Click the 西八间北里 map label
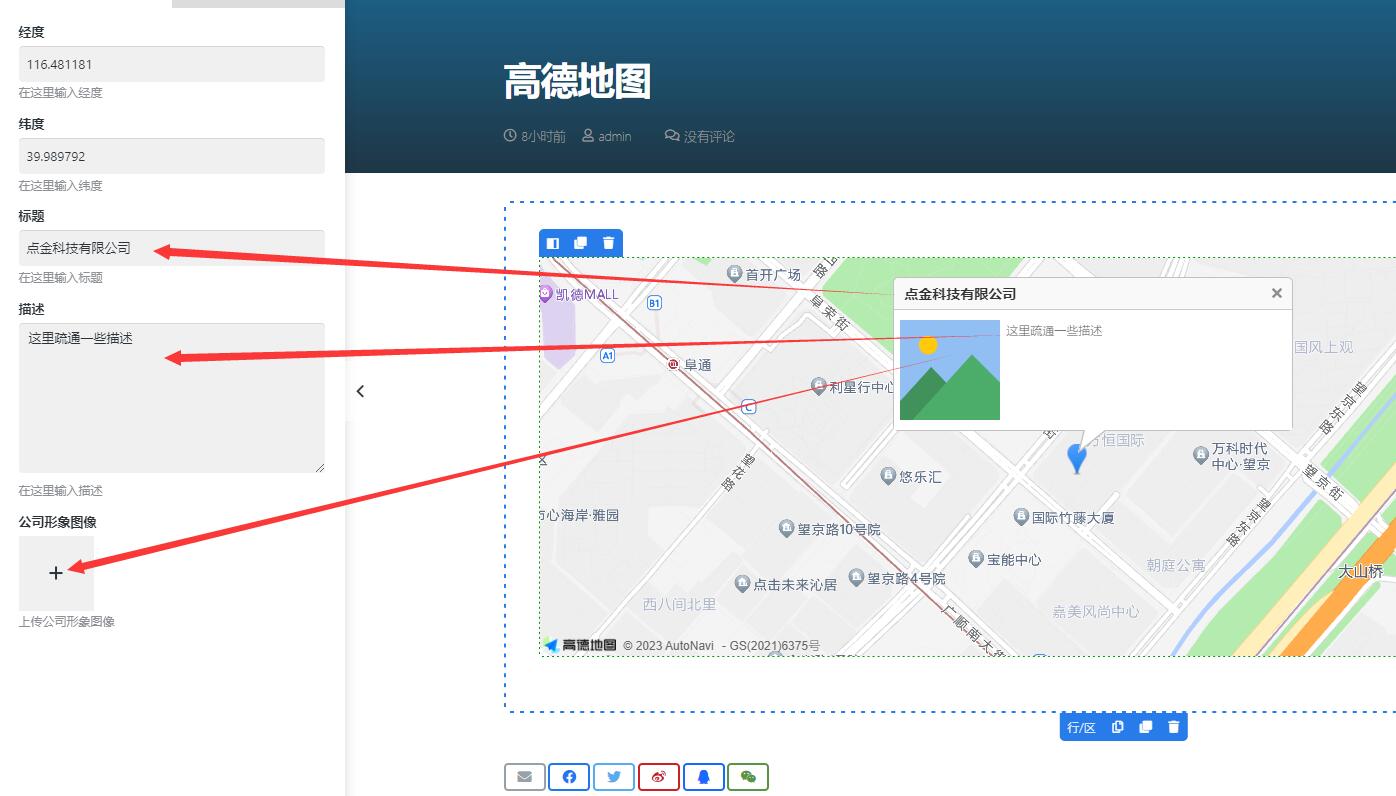Screen dimensions: 1396x796 click(x=680, y=604)
